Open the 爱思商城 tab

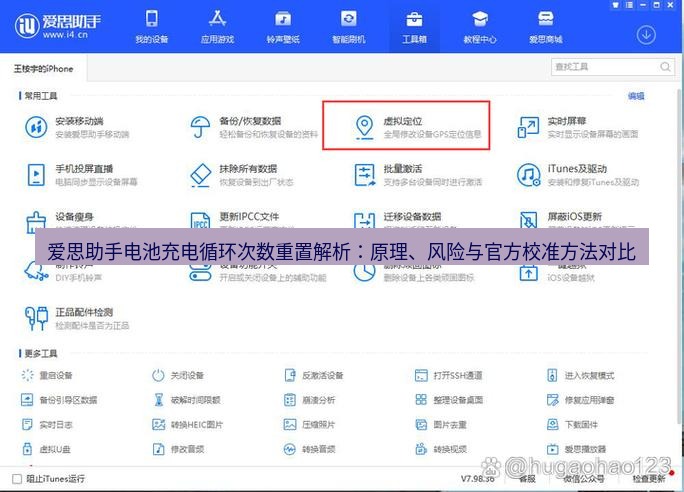546,27
